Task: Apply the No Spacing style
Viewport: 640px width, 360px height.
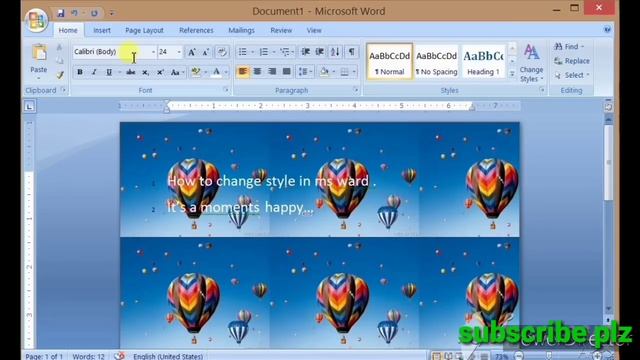Action: 436,61
